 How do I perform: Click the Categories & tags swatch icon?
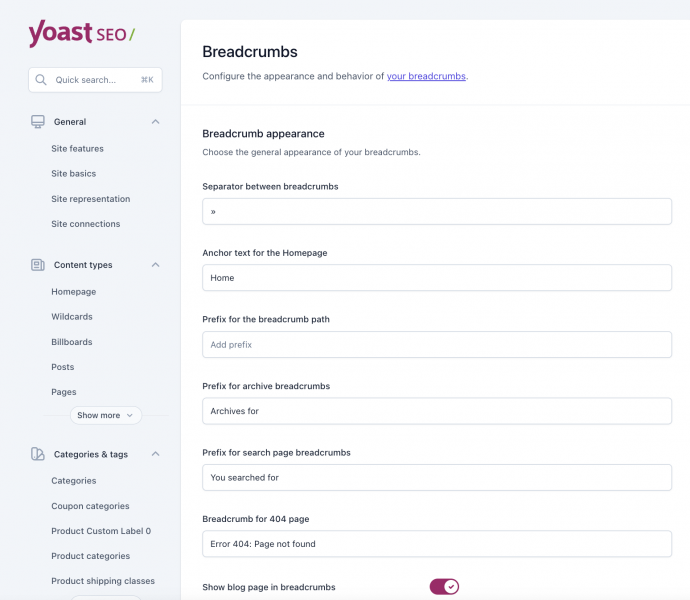pyautogui.click(x=38, y=454)
